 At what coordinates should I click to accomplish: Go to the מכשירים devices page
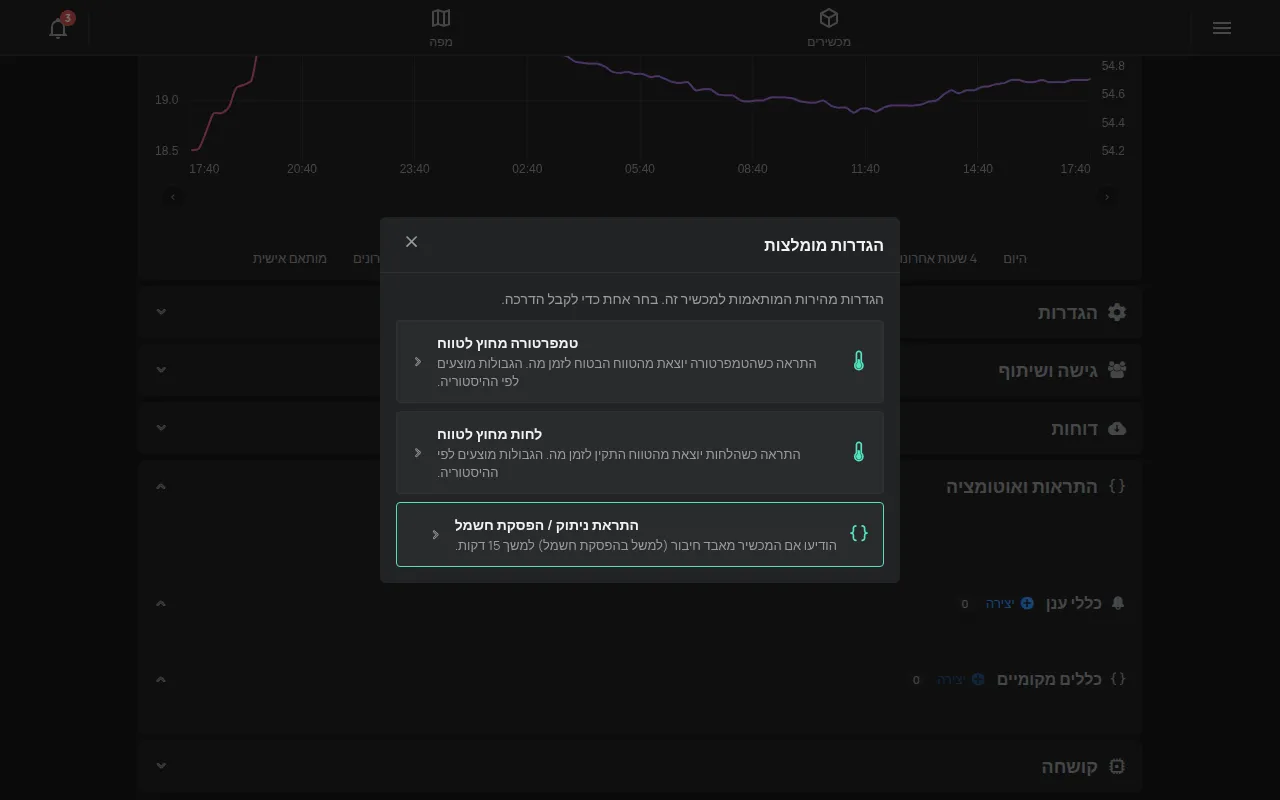click(829, 28)
